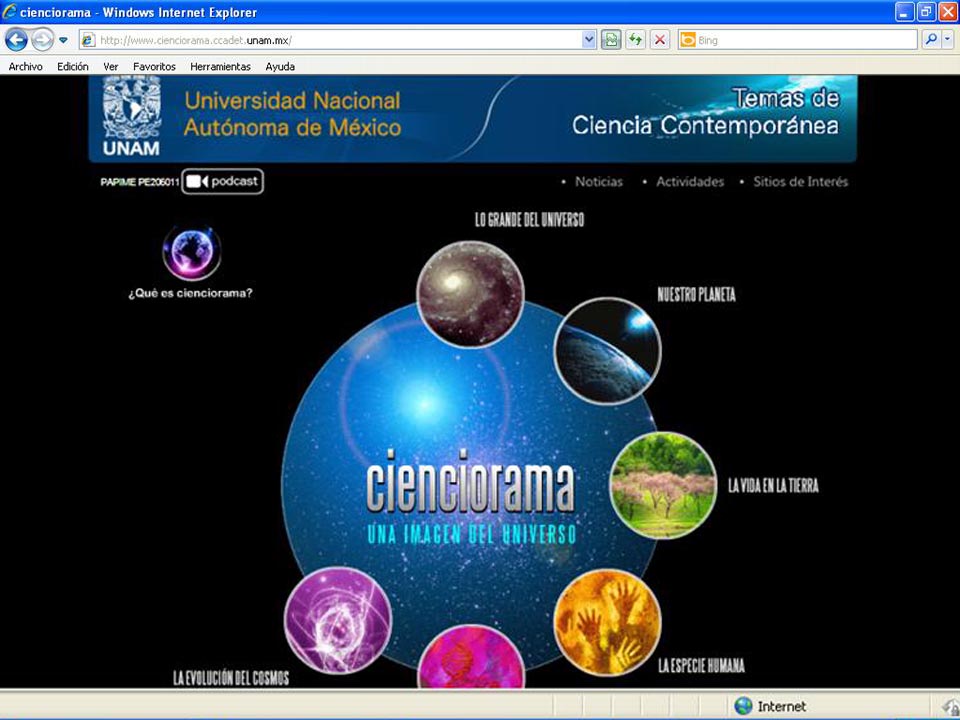Select the Nuestro Planeta label
The image size is (960, 720).
[697, 294]
